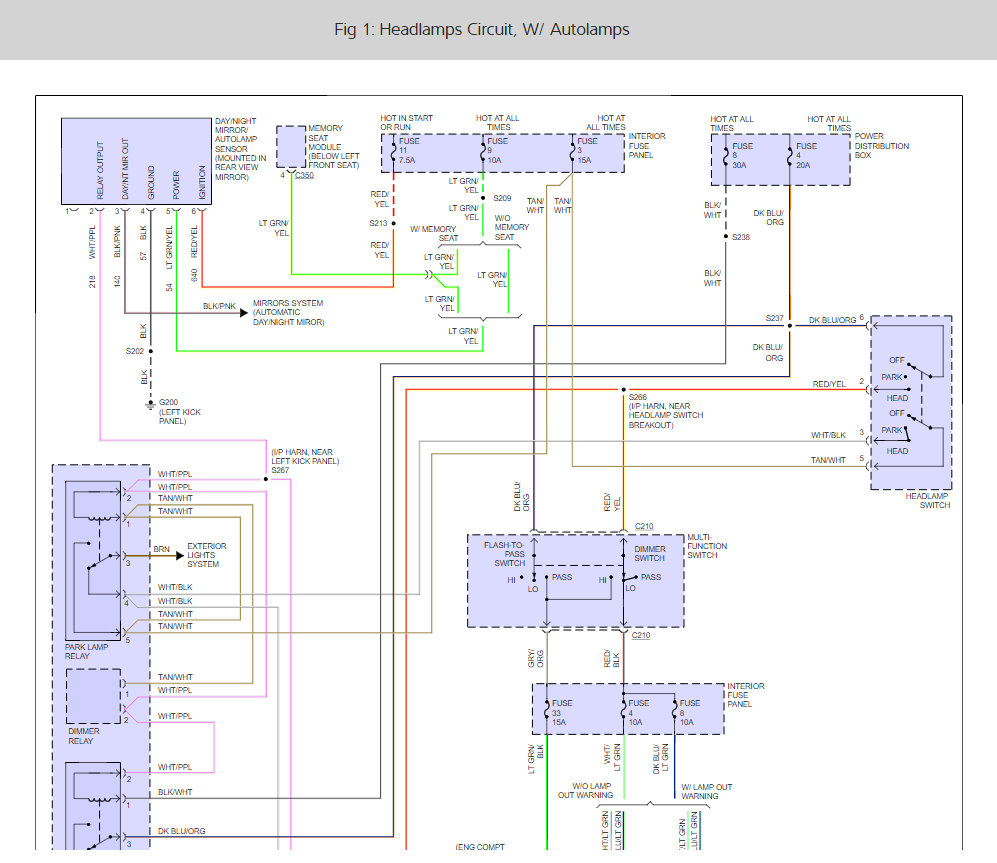Click the "RELAY OUTPUT" pin label in mirror sensor

[100, 170]
